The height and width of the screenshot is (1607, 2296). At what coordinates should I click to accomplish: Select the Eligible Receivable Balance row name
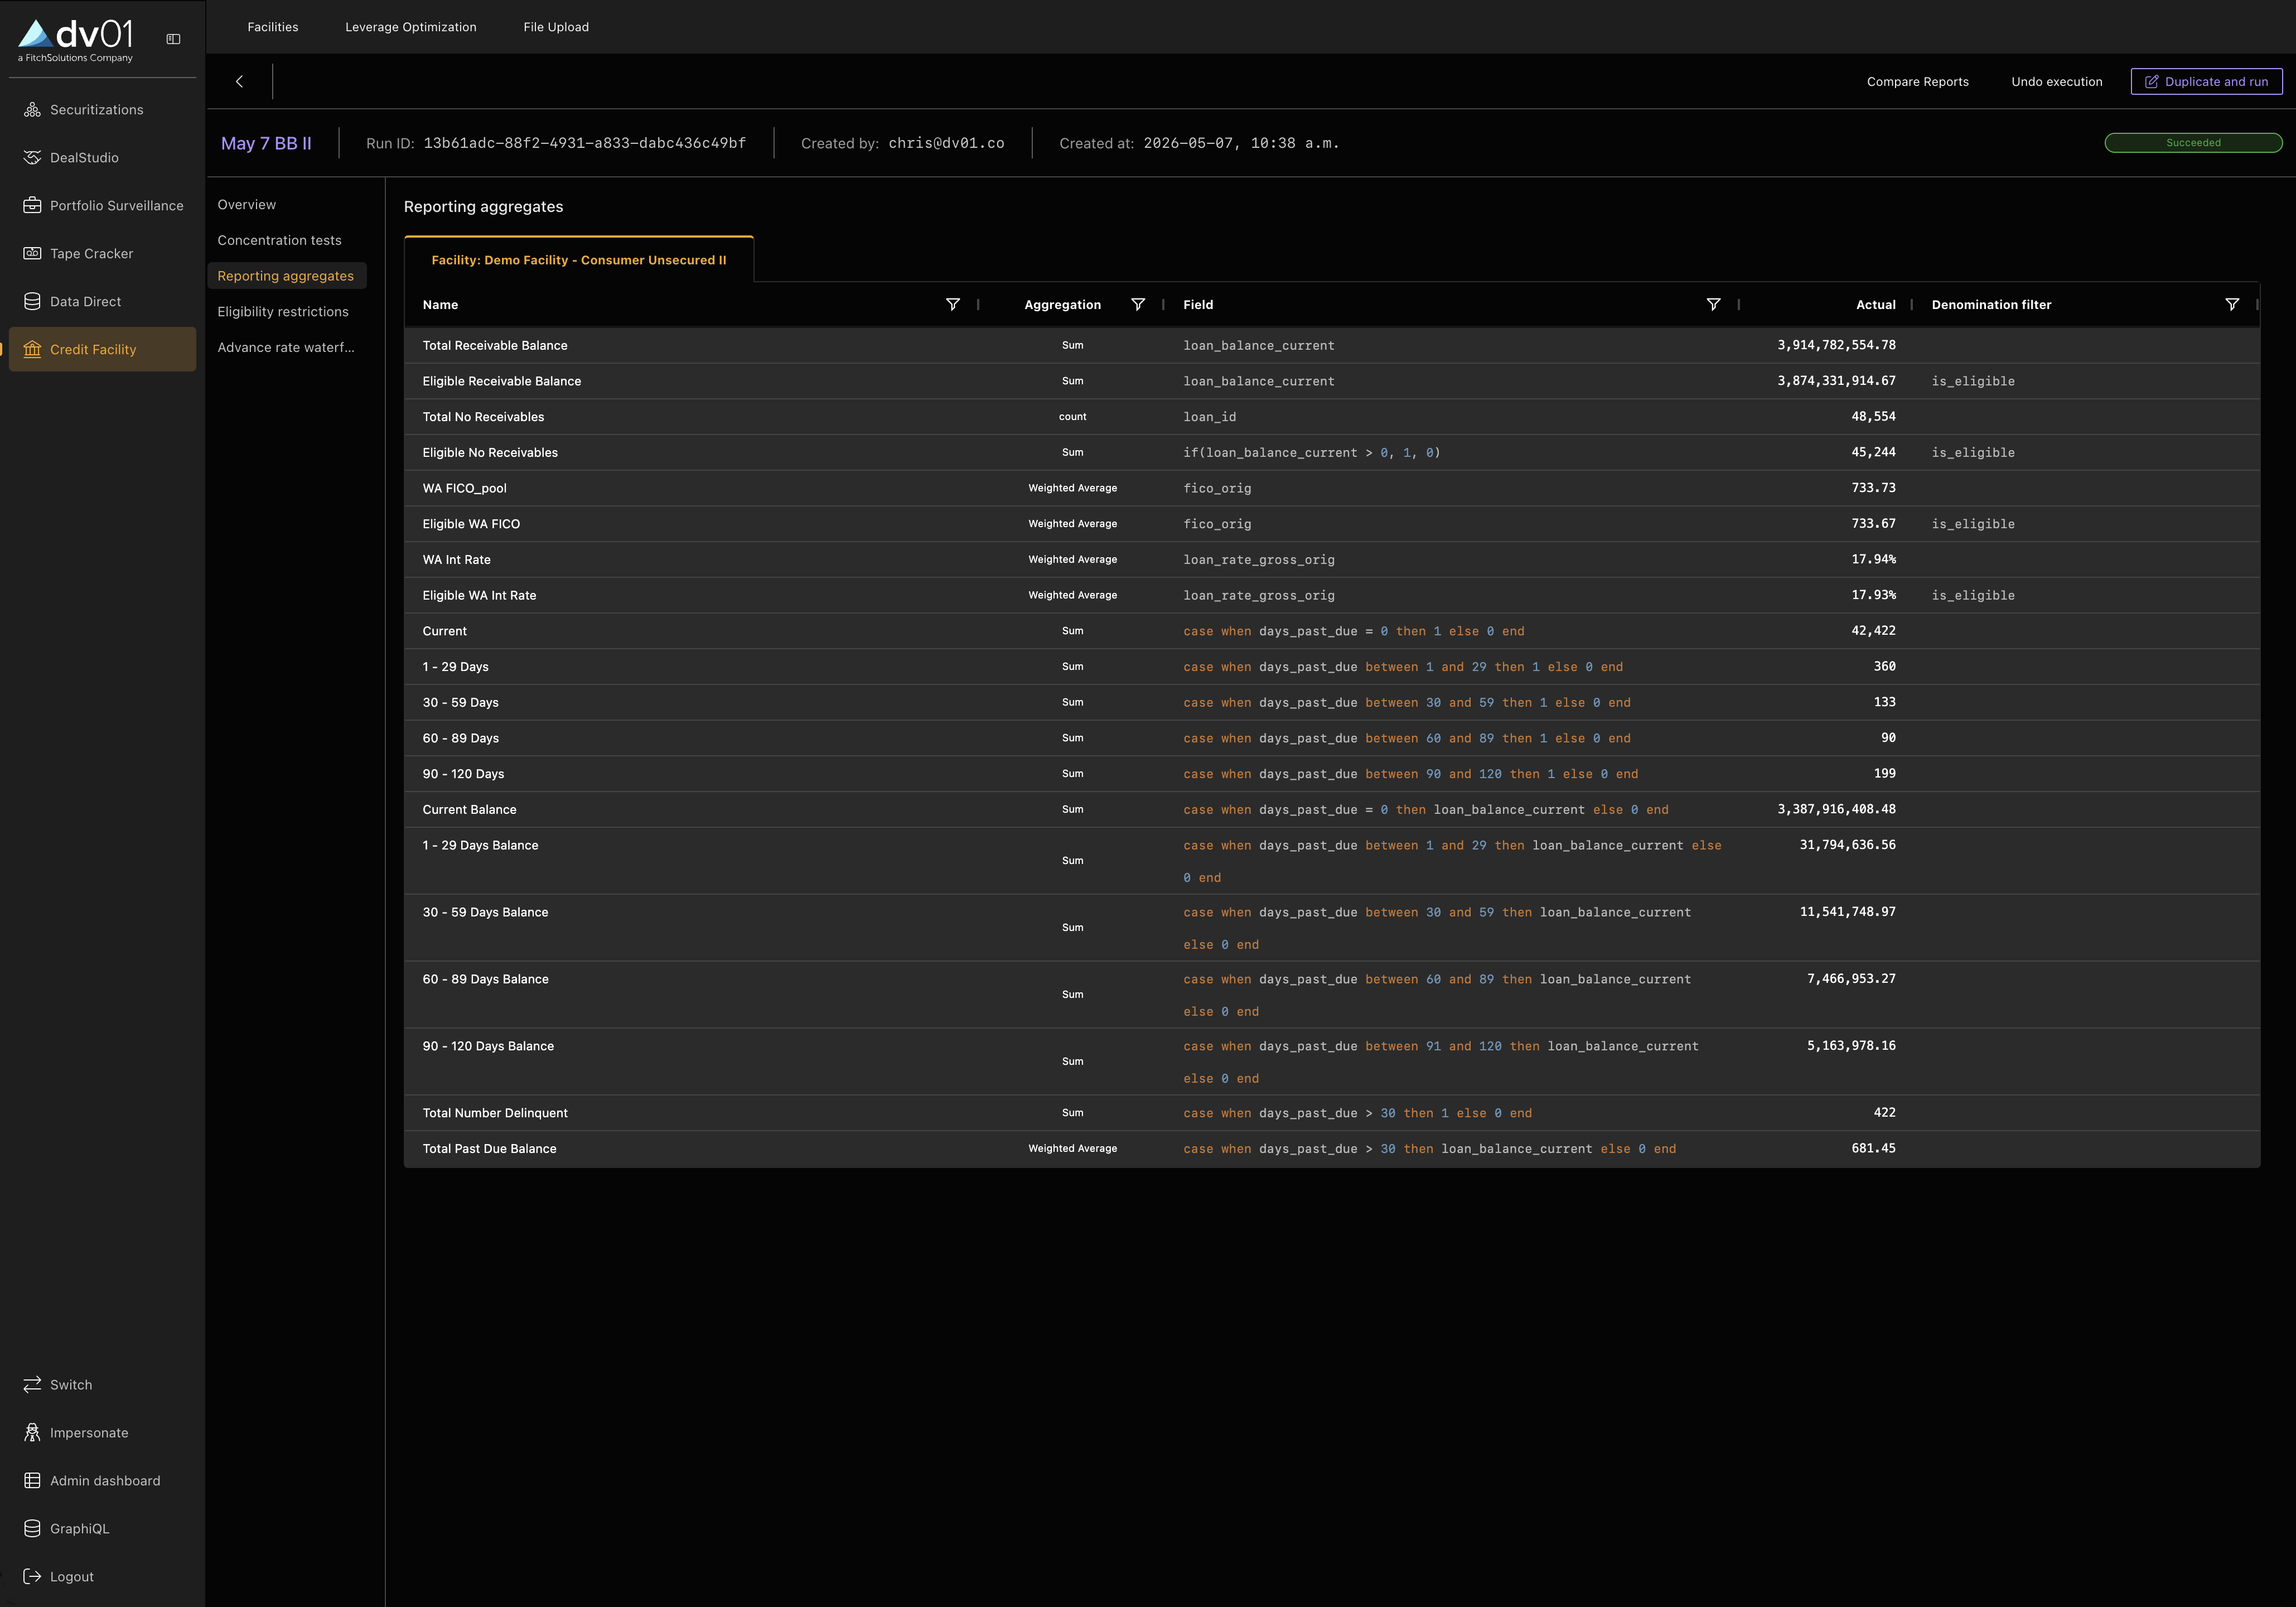coord(502,381)
